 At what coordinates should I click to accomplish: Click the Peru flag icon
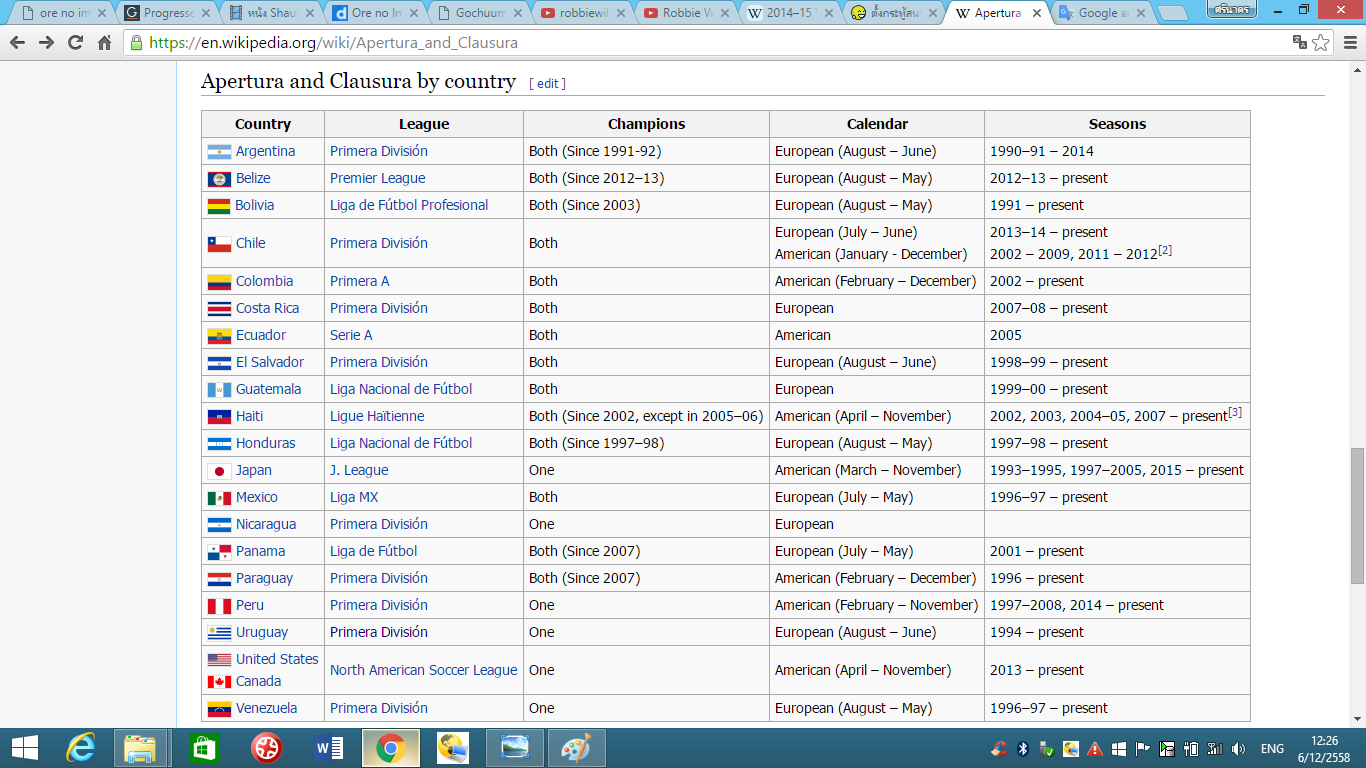coord(219,606)
